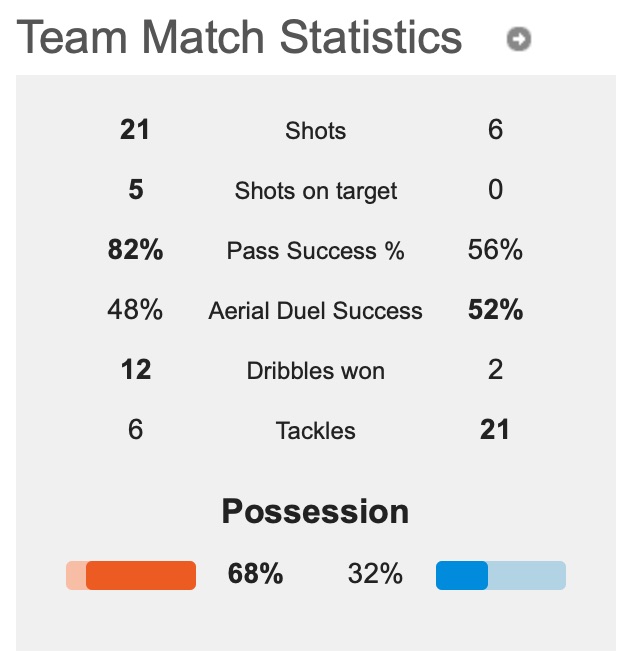The width and height of the screenshot is (628, 656).
Task: Click the 56% pass success value
Action: point(495,249)
